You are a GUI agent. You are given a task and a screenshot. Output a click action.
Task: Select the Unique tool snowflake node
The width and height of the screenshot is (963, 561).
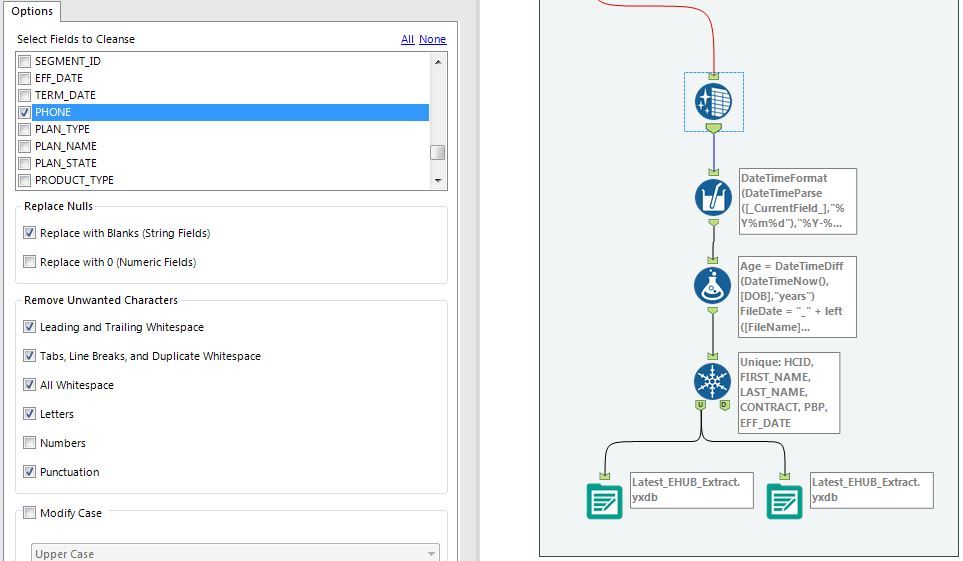click(712, 381)
